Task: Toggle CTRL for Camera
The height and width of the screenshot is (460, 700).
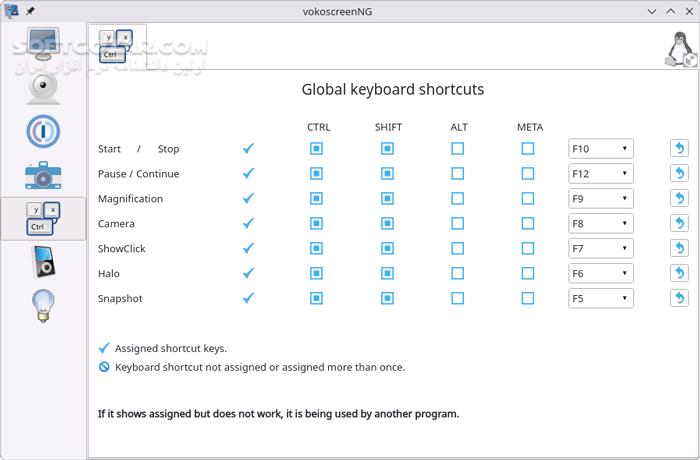Action: 317,223
